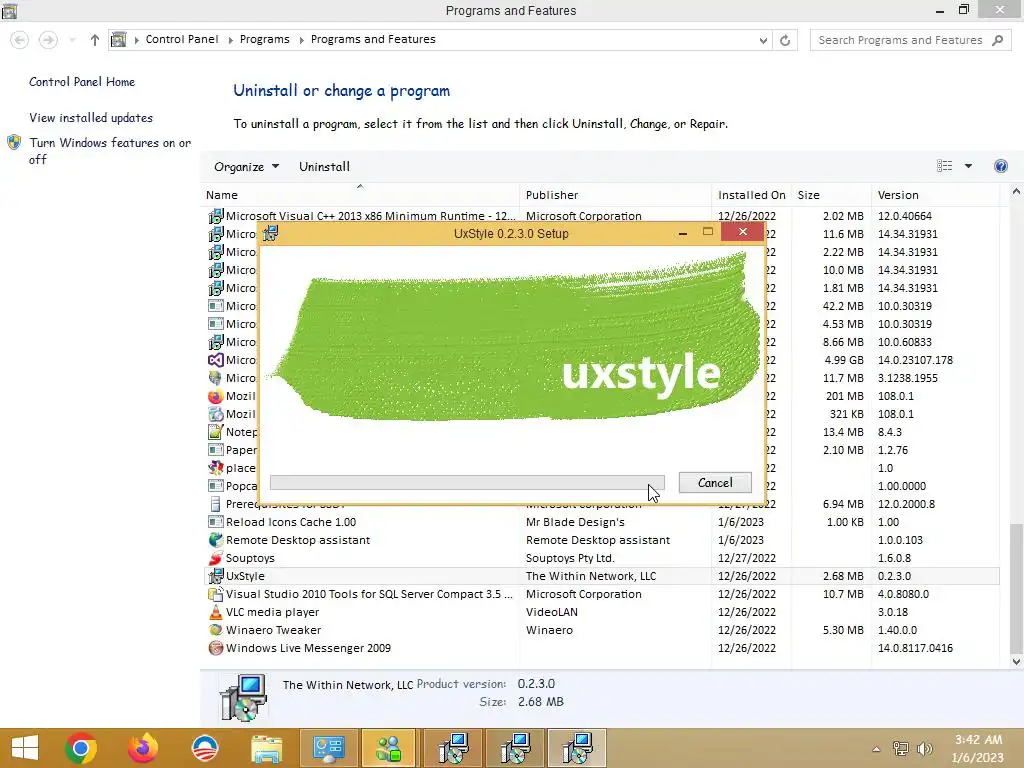This screenshot has height=768, width=1024.
Task: Open the Organize dropdown menu
Action: click(246, 167)
